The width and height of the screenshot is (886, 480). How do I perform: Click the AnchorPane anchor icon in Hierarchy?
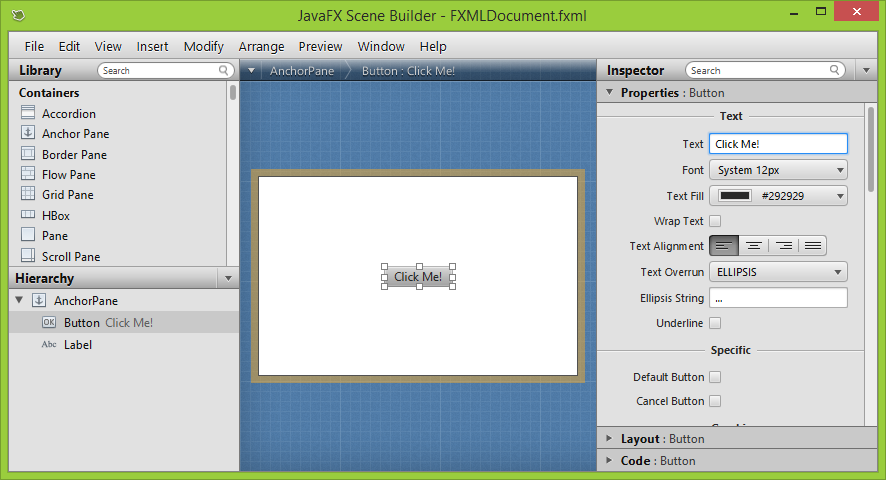39,300
